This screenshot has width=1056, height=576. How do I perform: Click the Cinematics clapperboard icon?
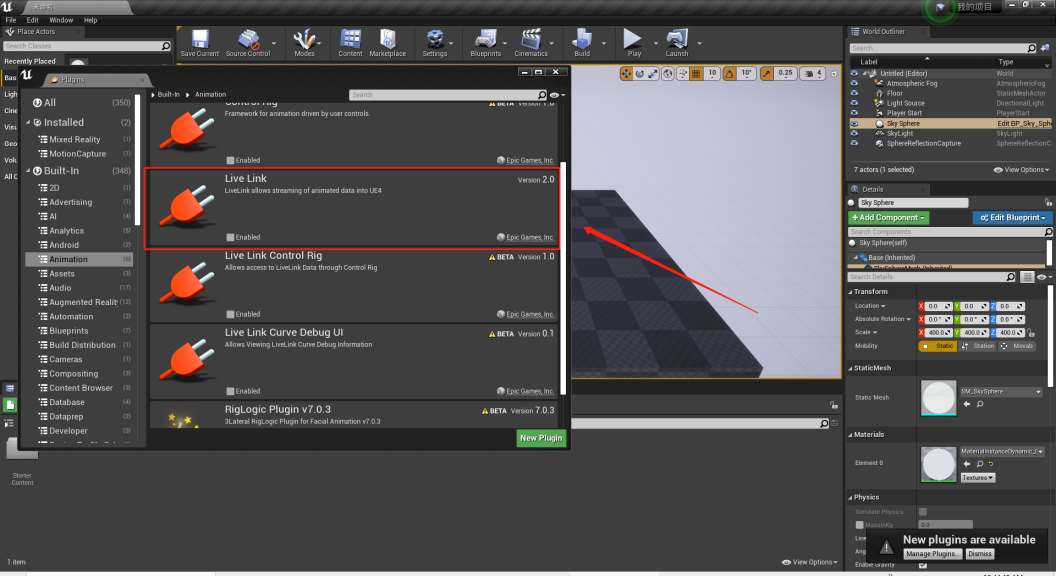531,39
